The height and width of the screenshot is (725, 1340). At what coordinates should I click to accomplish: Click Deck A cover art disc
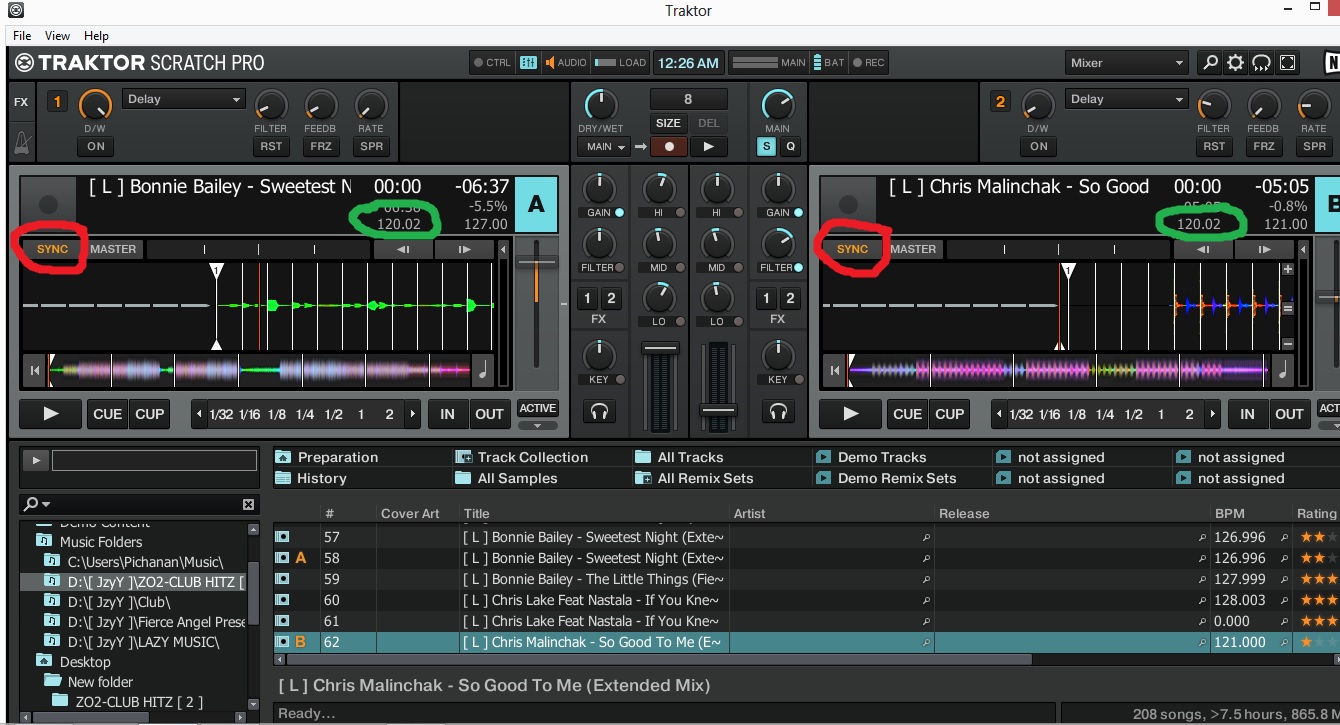[x=48, y=204]
